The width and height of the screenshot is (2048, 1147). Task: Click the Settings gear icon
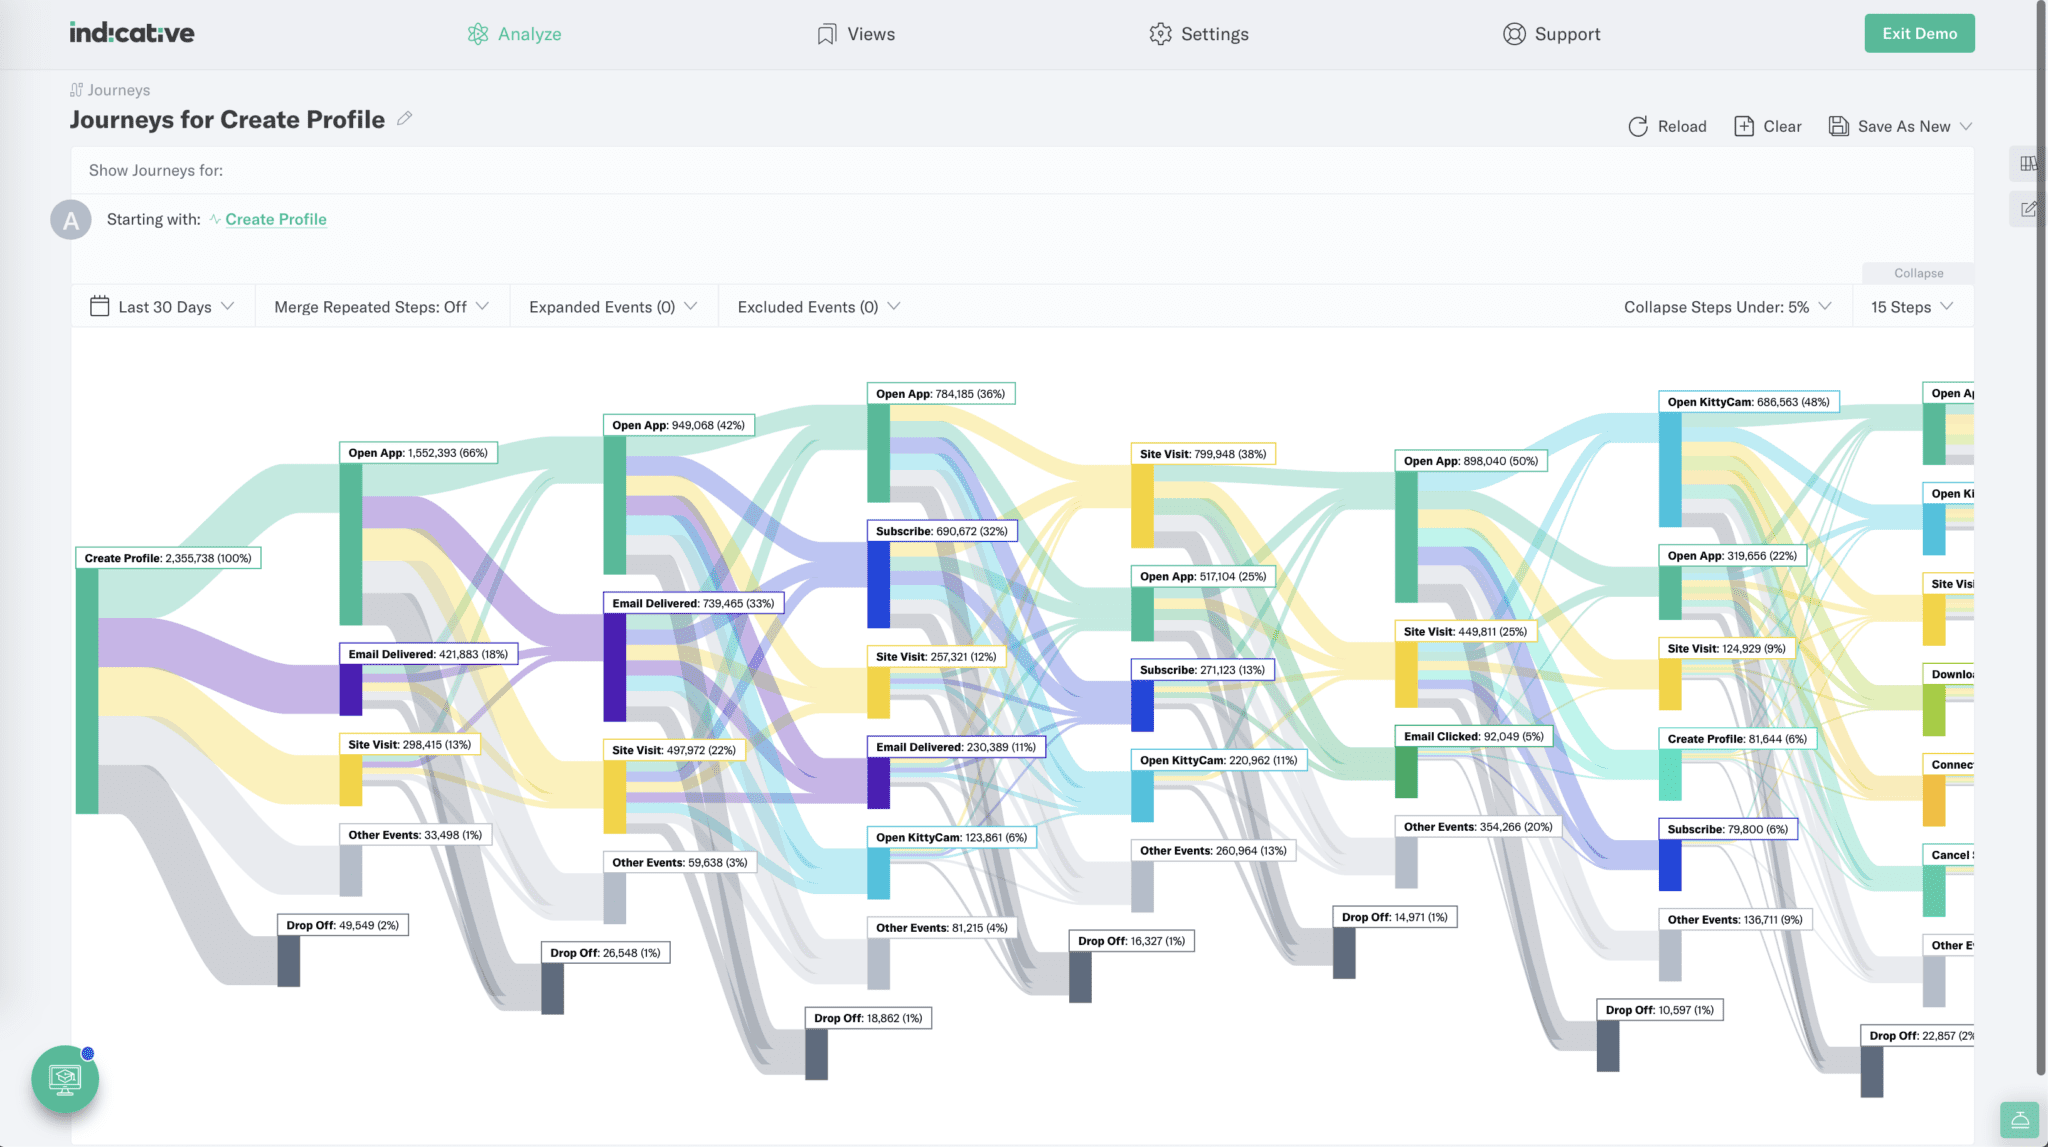tap(1160, 33)
